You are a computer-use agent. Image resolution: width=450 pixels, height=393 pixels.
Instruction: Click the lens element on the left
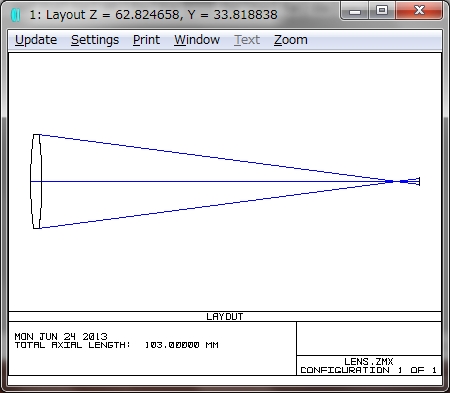point(36,181)
